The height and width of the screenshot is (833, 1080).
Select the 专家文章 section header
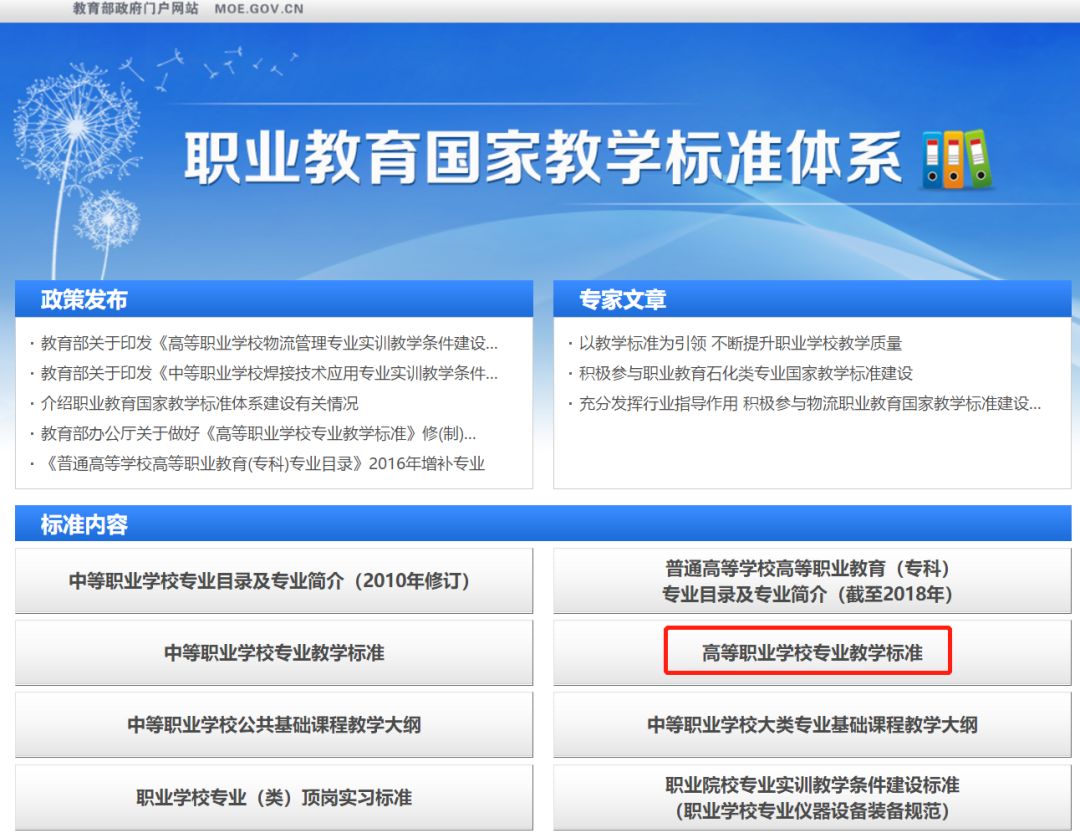622,299
